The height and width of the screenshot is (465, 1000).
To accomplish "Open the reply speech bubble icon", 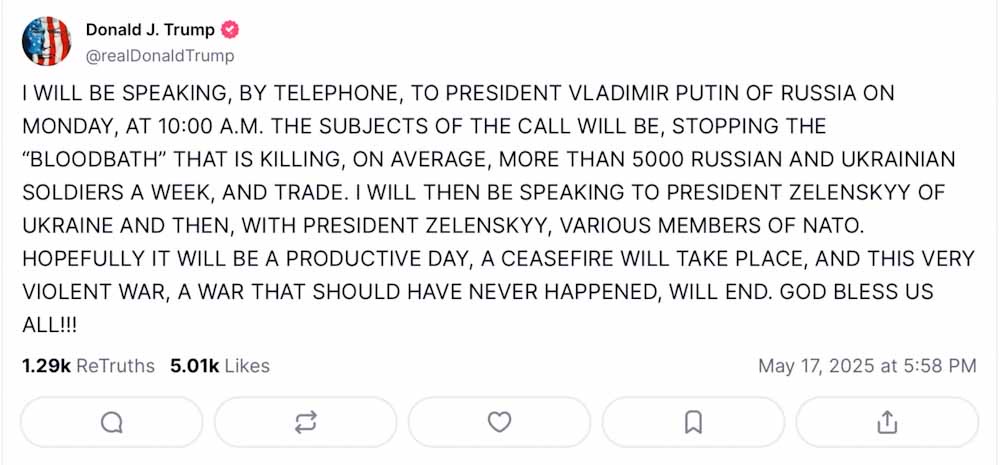I will [112, 423].
